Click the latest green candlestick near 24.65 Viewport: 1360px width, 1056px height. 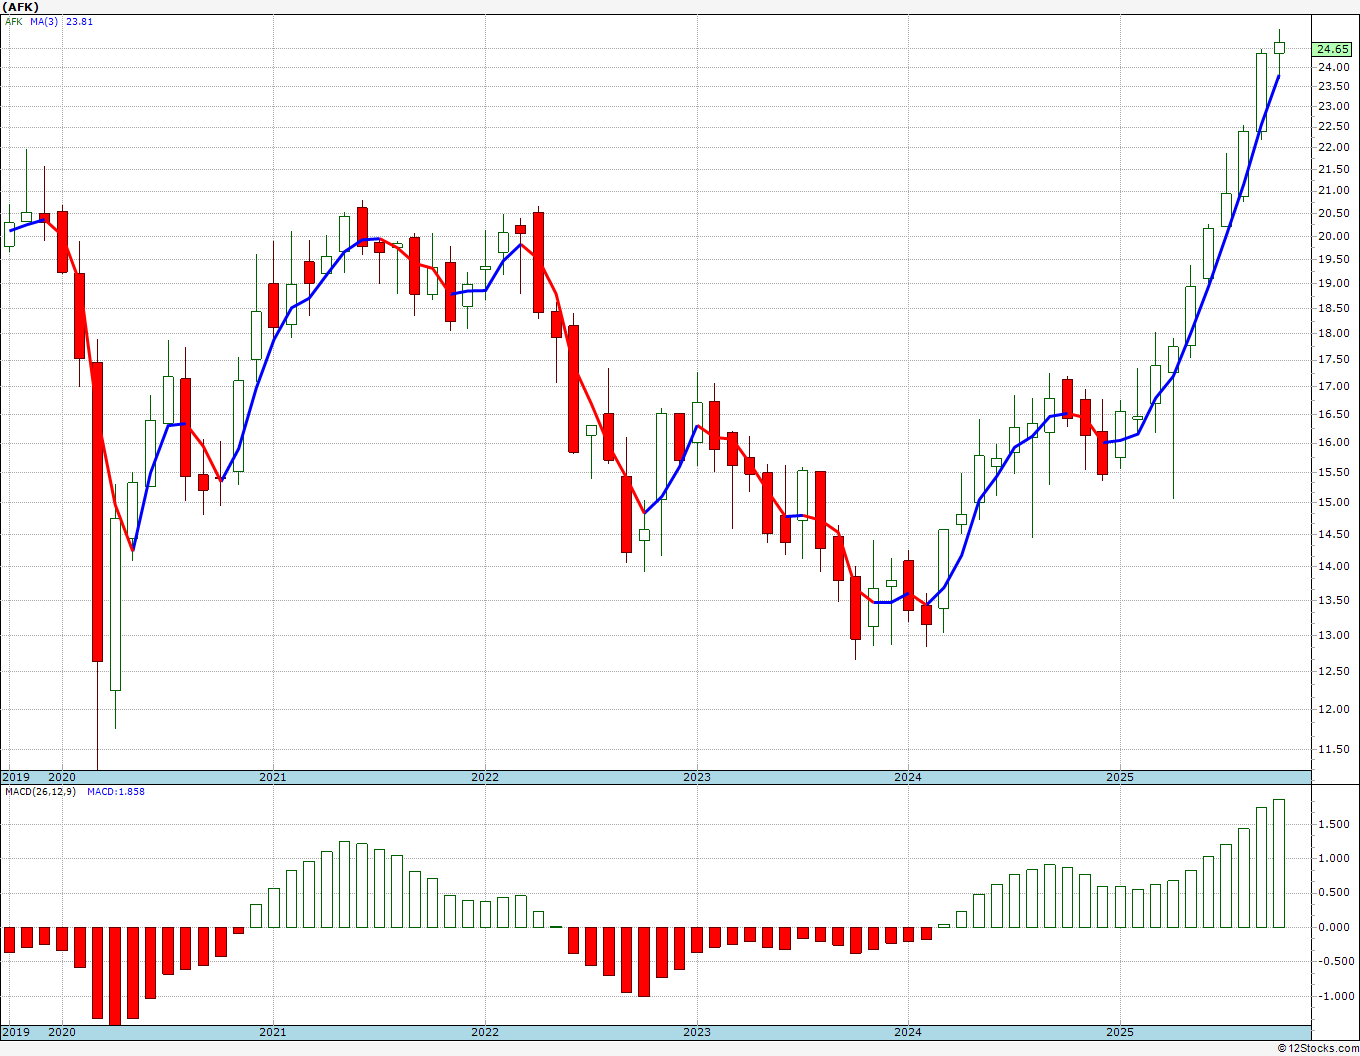[1279, 48]
